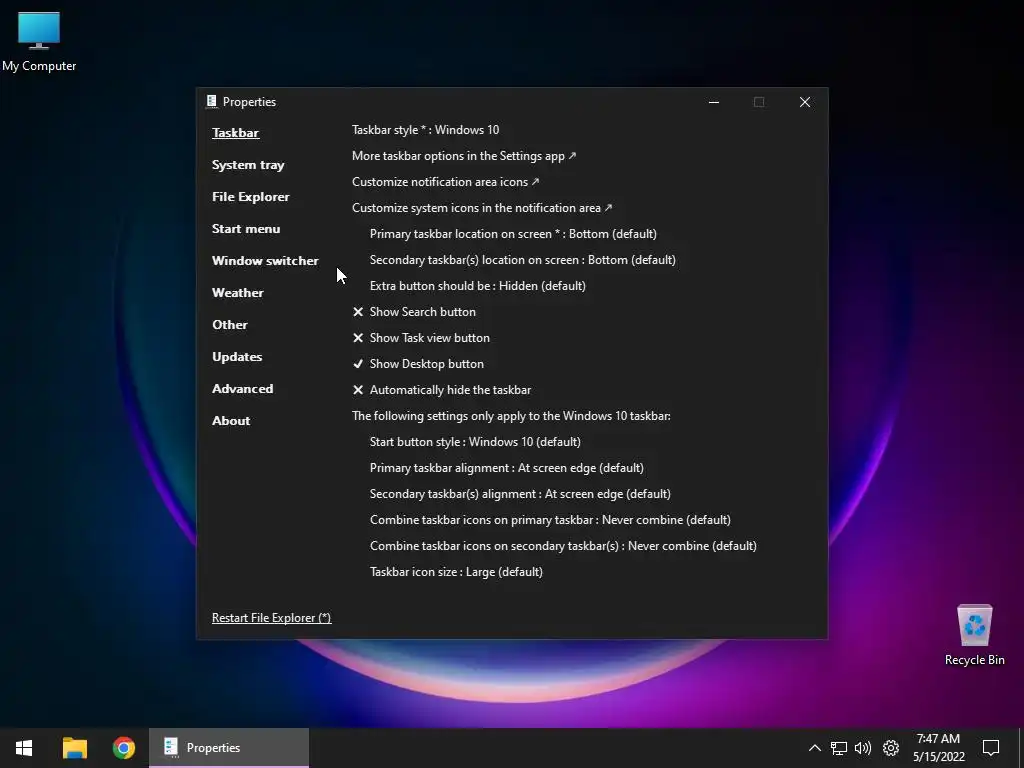Toggle Show Search button option
Screen dimensions: 1024x768
point(414,312)
